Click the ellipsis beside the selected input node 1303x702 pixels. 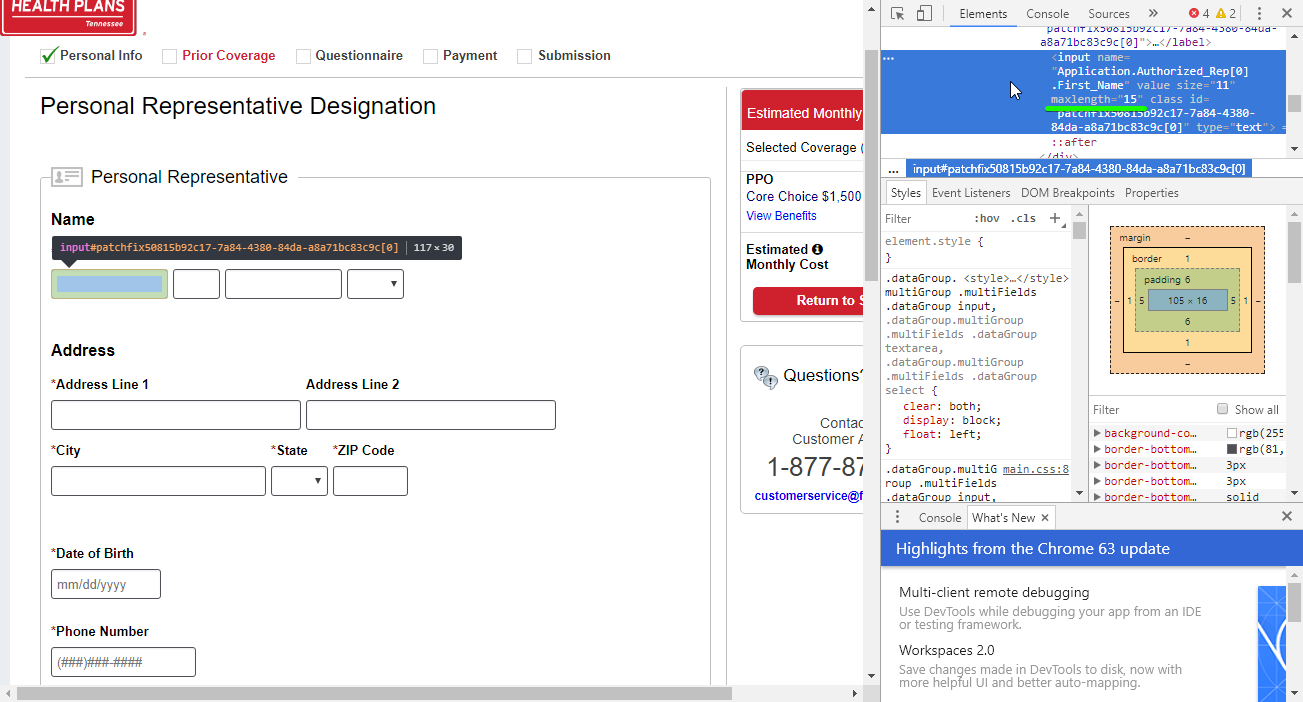[x=889, y=58]
